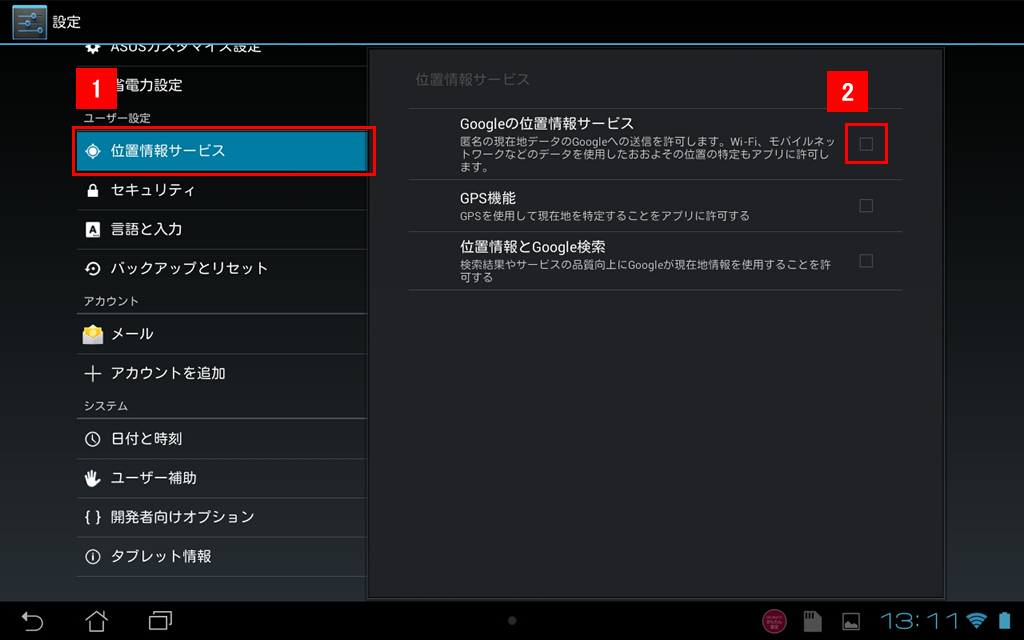
Task: Click GPSを使用して現在地を特定 description text
Action: click(x=605, y=216)
